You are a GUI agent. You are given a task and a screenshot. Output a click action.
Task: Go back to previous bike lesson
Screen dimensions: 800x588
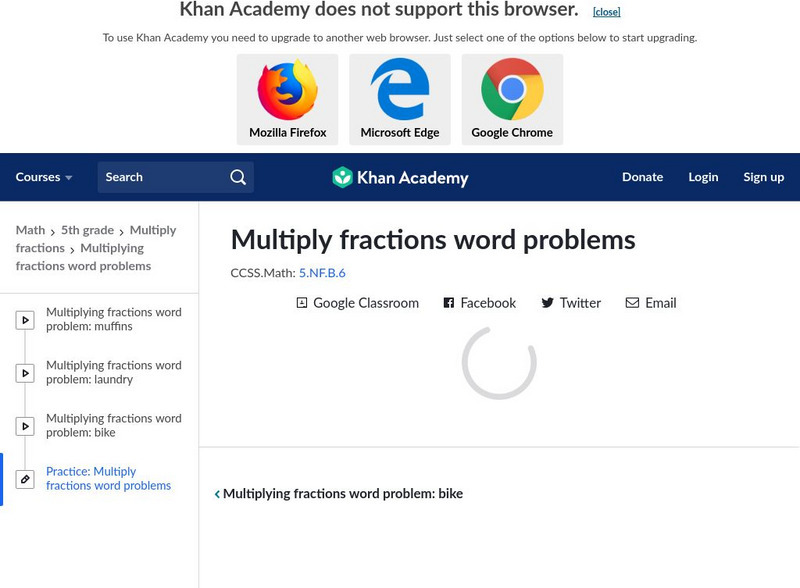338,494
